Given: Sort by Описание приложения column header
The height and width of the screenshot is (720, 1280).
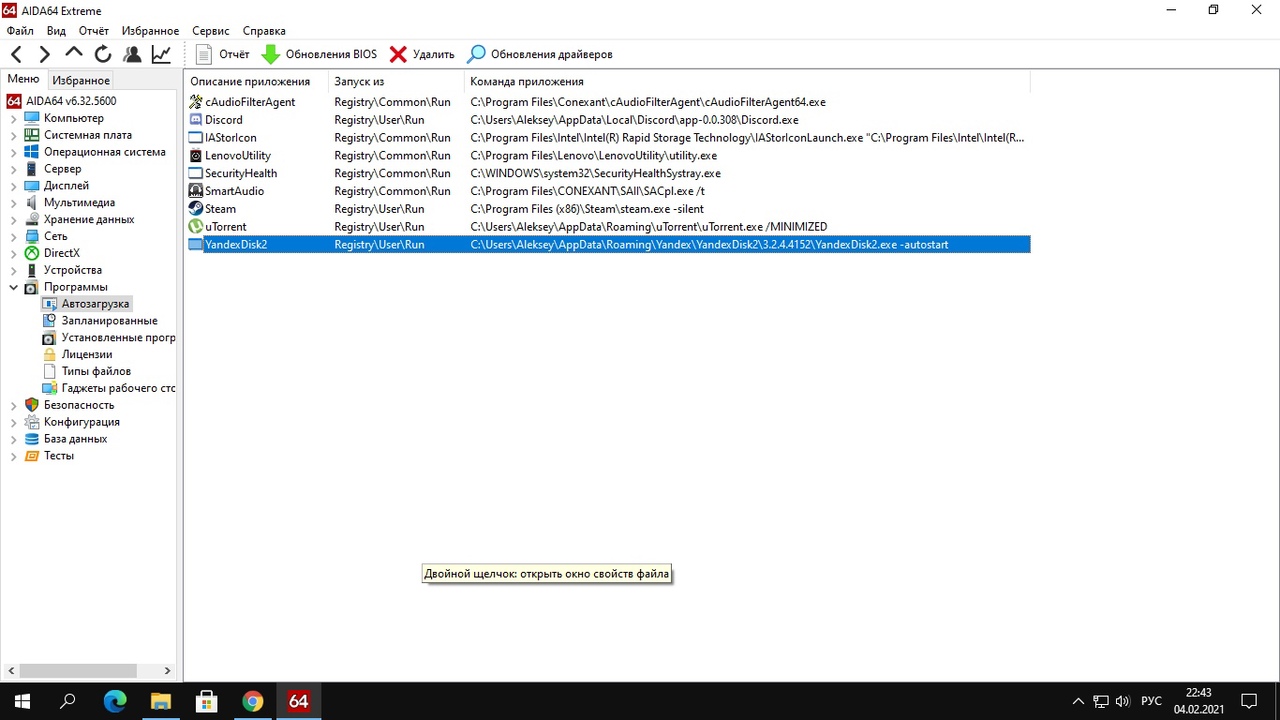Looking at the screenshot, I should coord(257,81).
